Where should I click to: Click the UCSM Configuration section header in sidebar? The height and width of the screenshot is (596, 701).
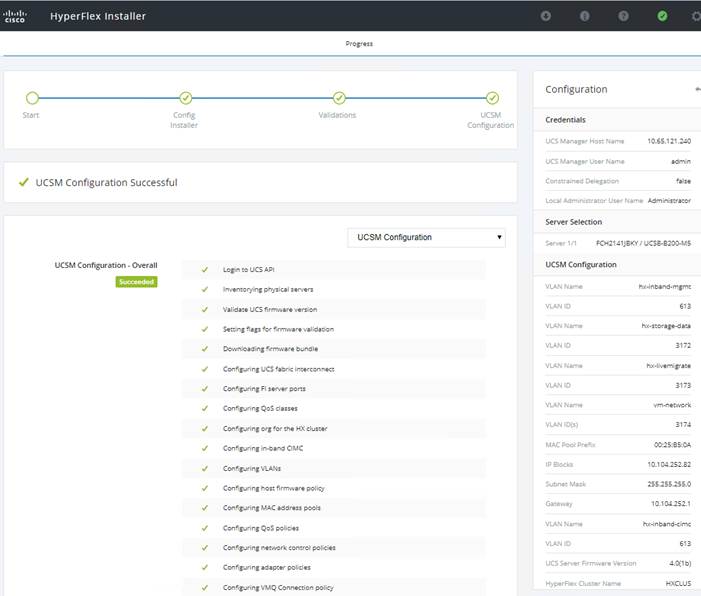click(581, 265)
